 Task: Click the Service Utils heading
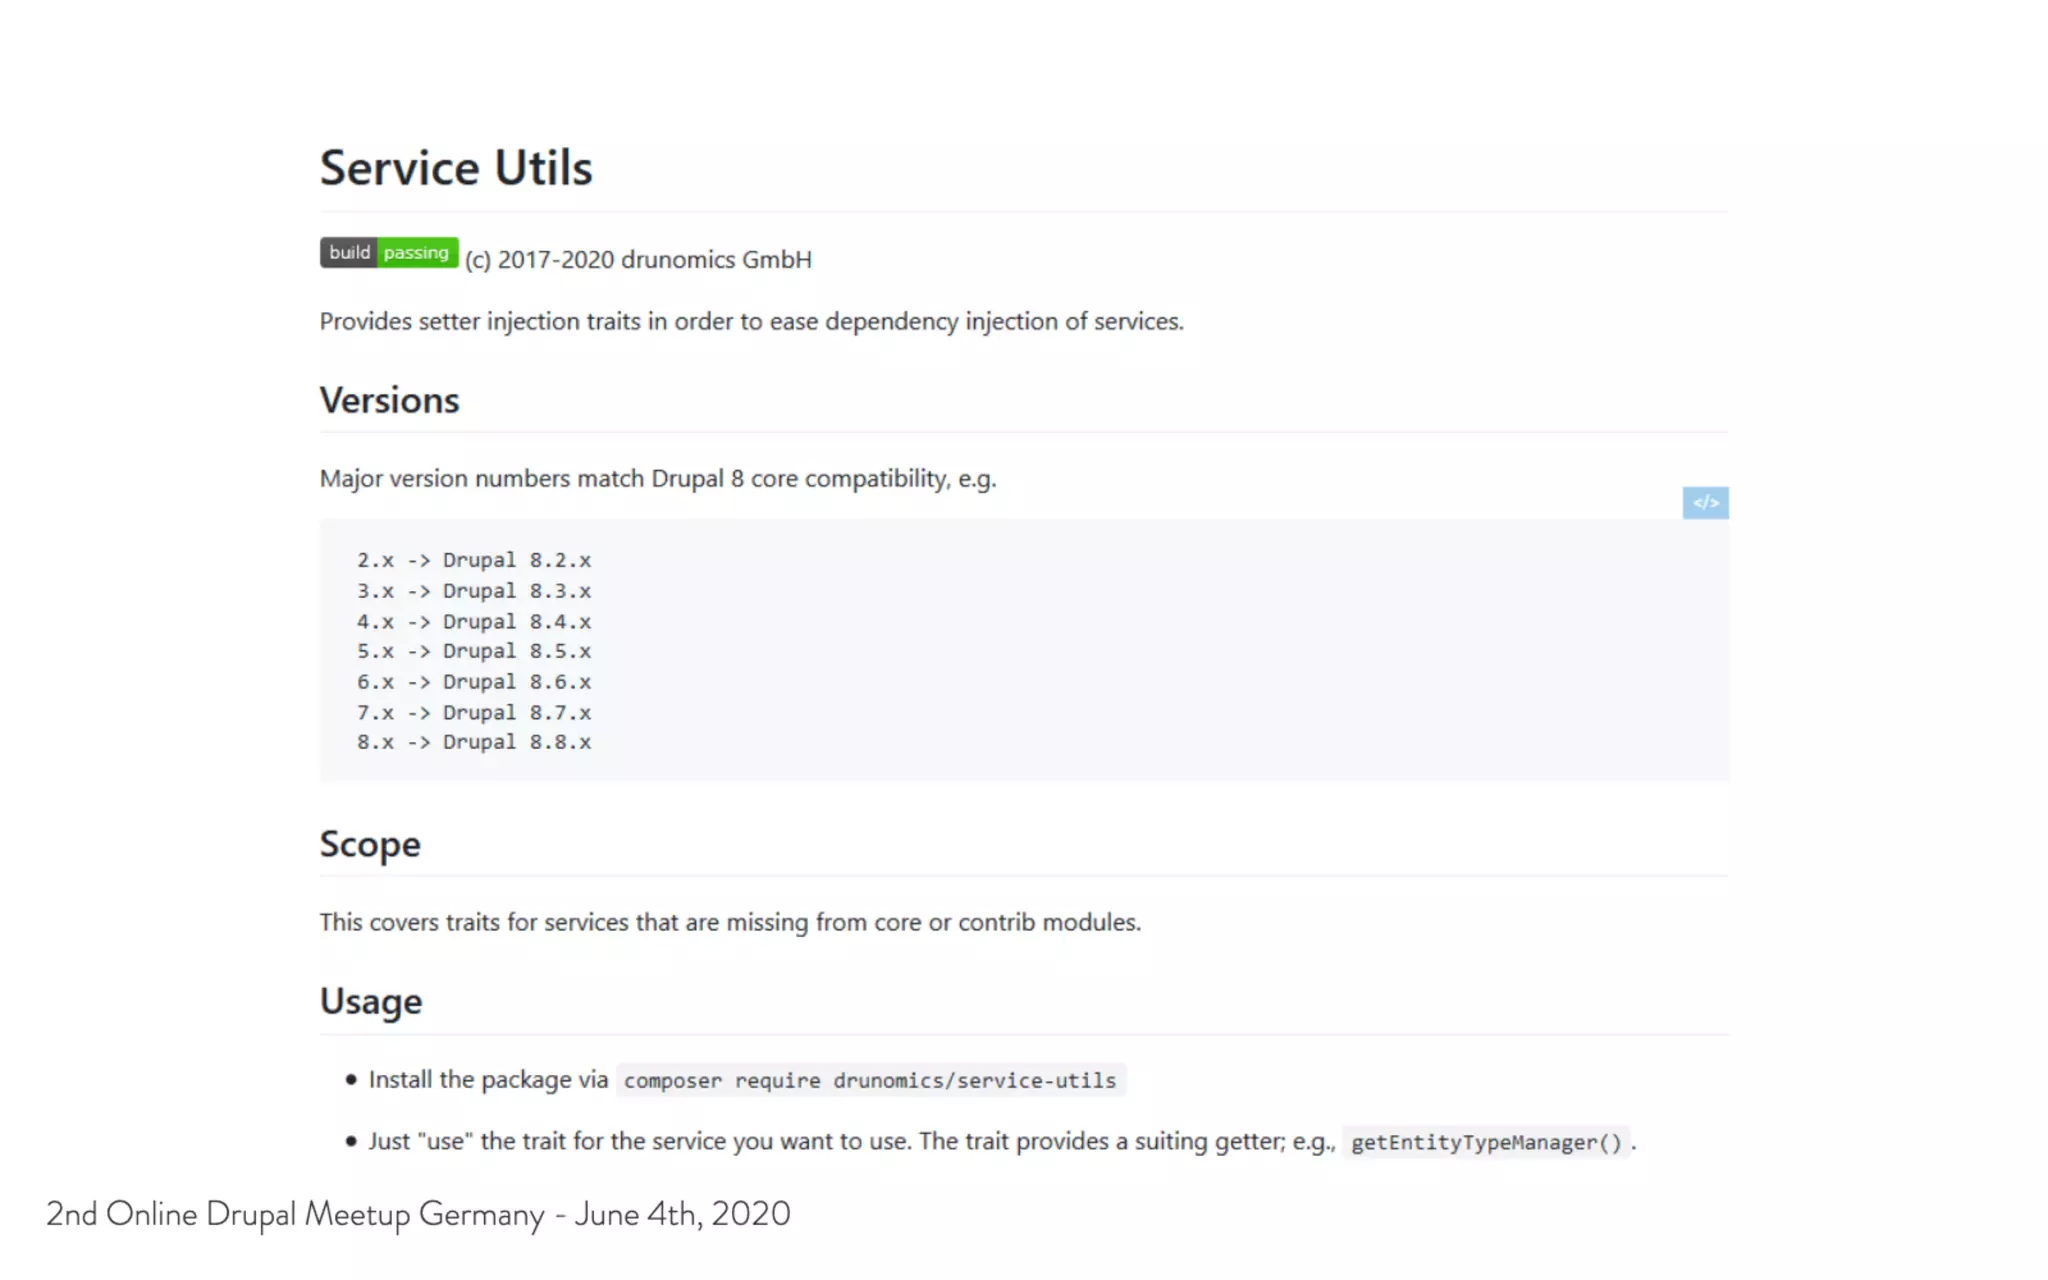point(456,168)
